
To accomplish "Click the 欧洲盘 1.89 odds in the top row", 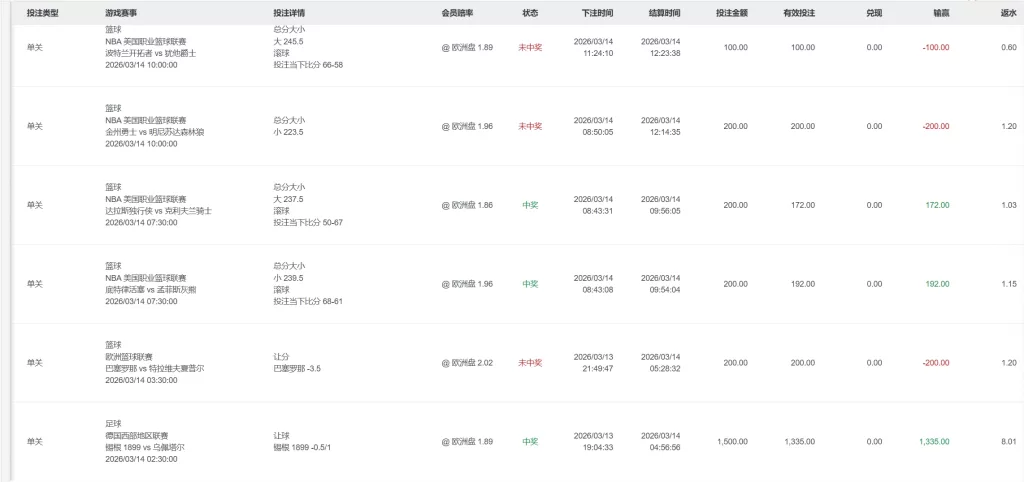I will (469, 47).
